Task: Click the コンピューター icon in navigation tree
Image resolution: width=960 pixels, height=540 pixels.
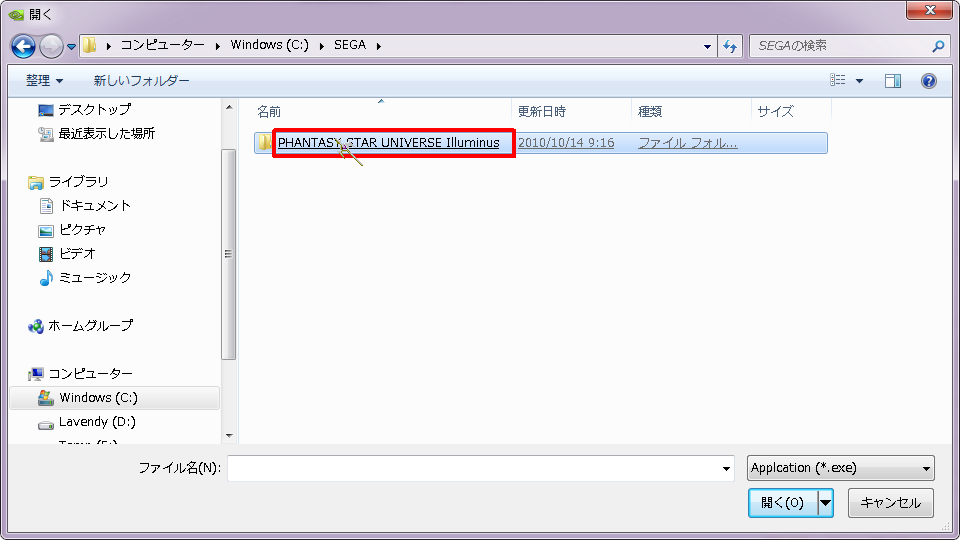Action: click(x=36, y=374)
